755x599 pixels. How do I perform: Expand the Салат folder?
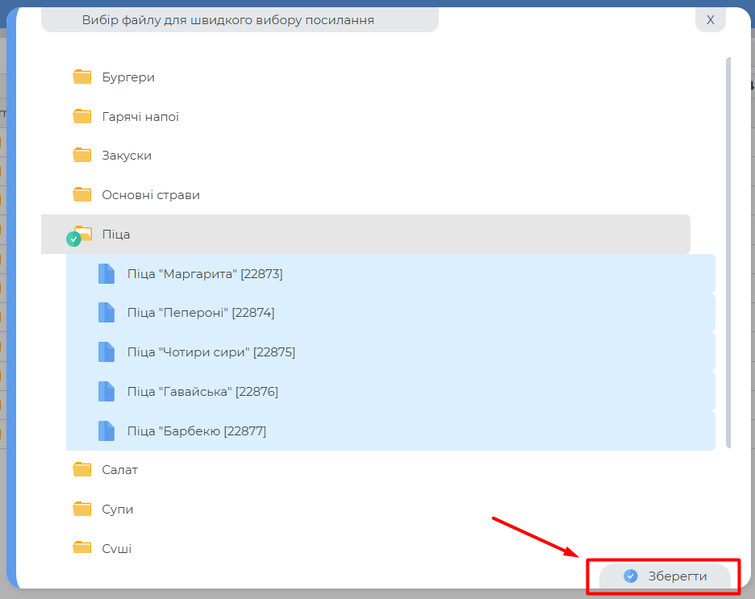click(x=119, y=469)
